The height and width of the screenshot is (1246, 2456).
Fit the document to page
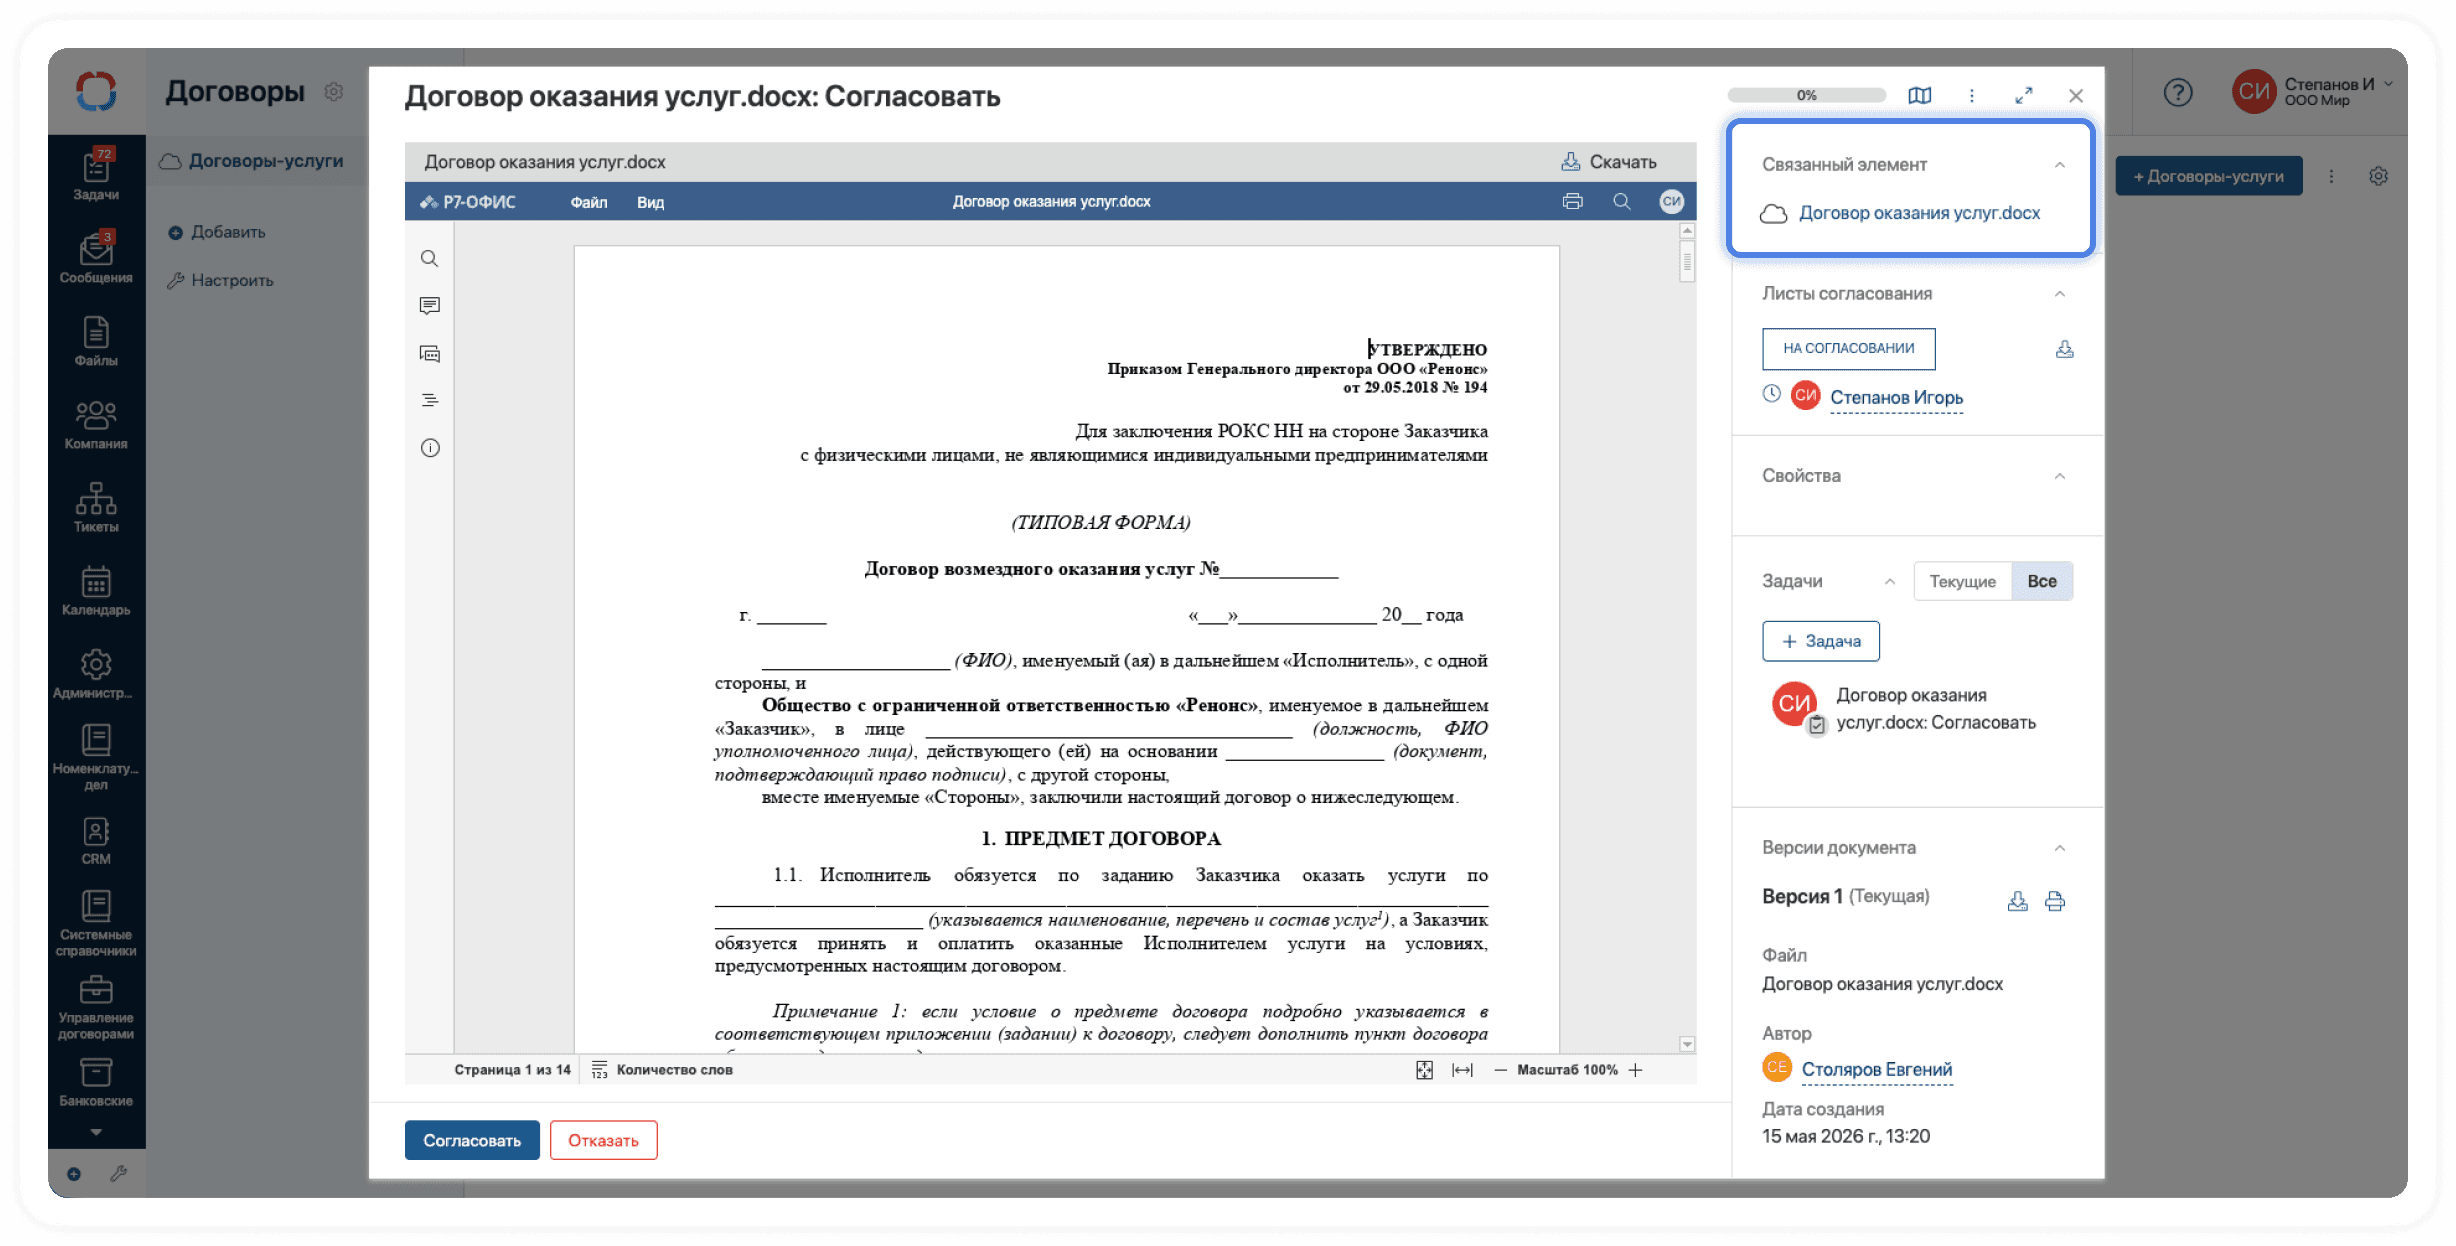coord(1425,1070)
